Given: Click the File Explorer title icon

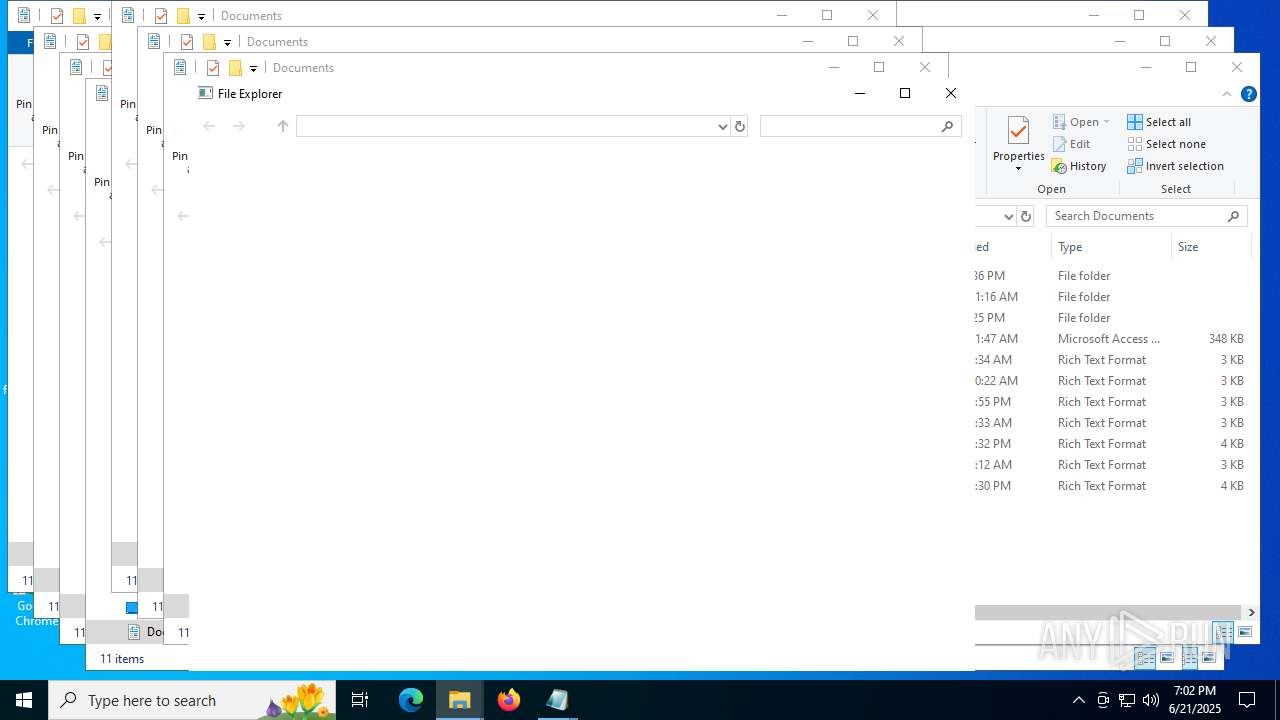Looking at the screenshot, I should (x=205, y=93).
